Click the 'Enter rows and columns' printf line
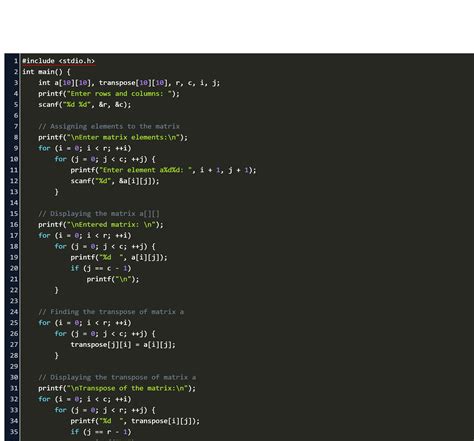Viewport: 474px width, 441px height. [109, 94]
